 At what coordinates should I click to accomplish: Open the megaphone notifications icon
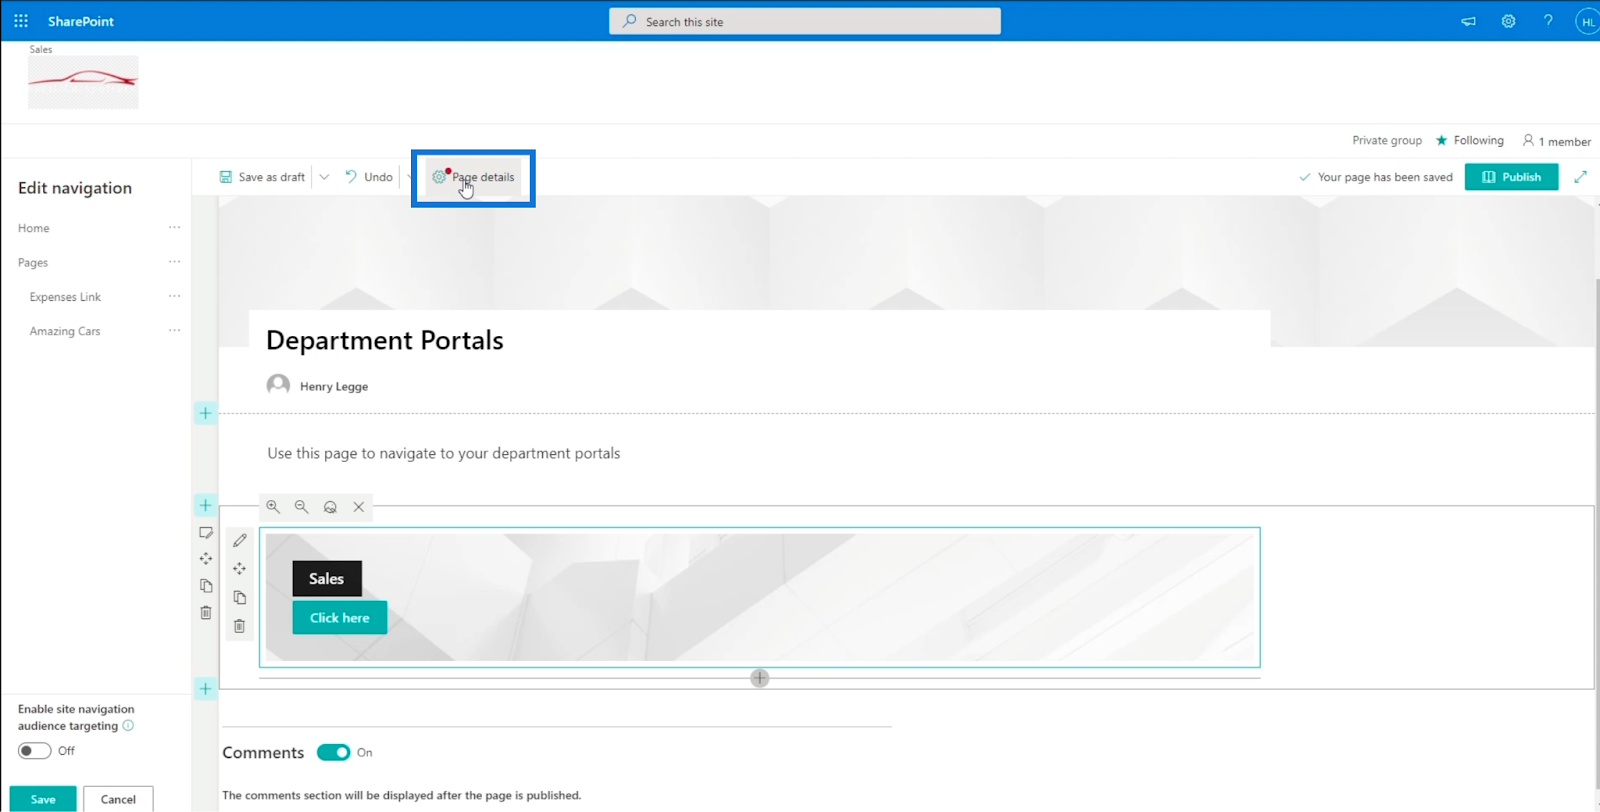click(1468, 21)
